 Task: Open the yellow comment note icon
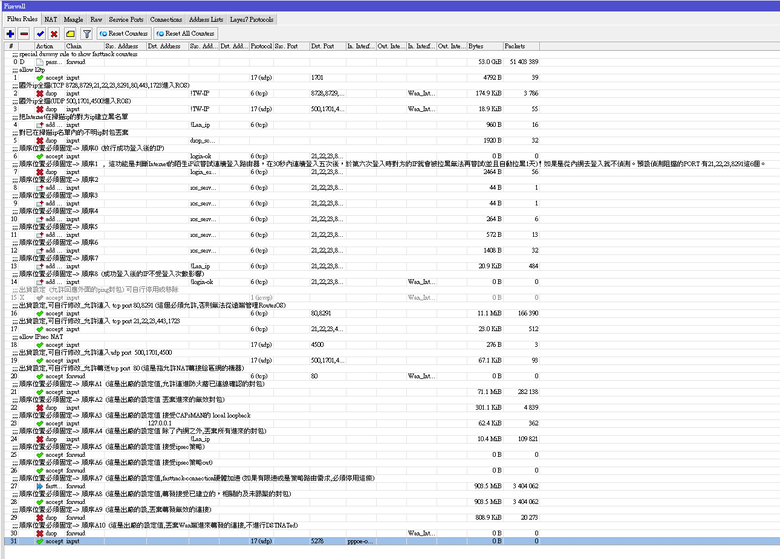(x=70, y=34)
